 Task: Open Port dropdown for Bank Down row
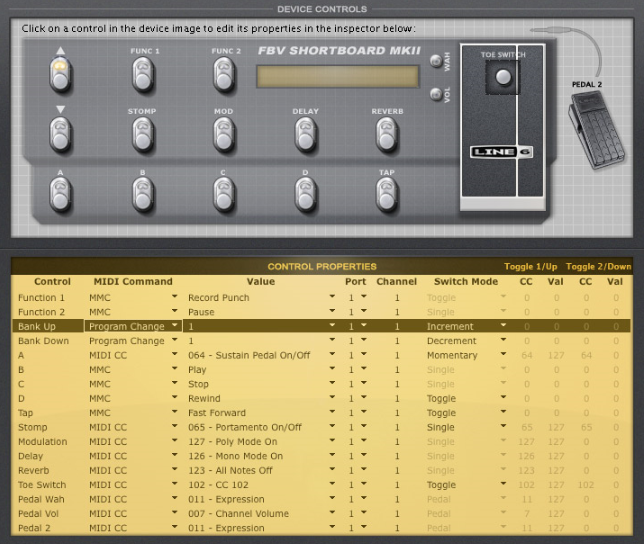[x=363, y=340]
